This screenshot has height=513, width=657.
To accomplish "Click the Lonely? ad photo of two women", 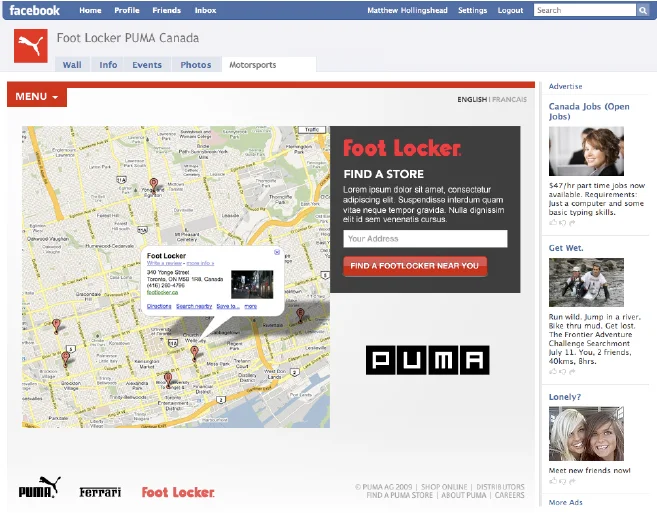I will tap(586, 433).
